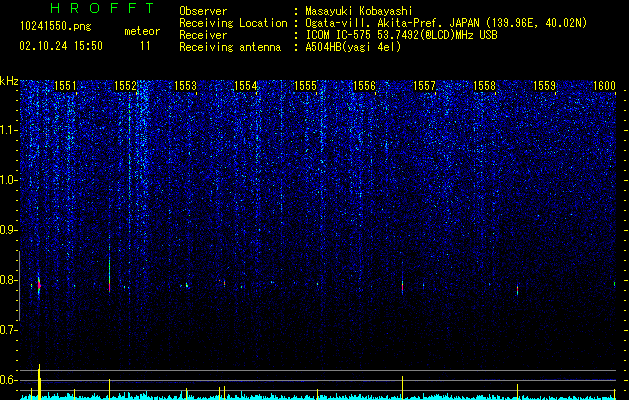Click the observer name Masayuki Kobayashi
This screenshot has height=400, width=629.
(359, 11)
